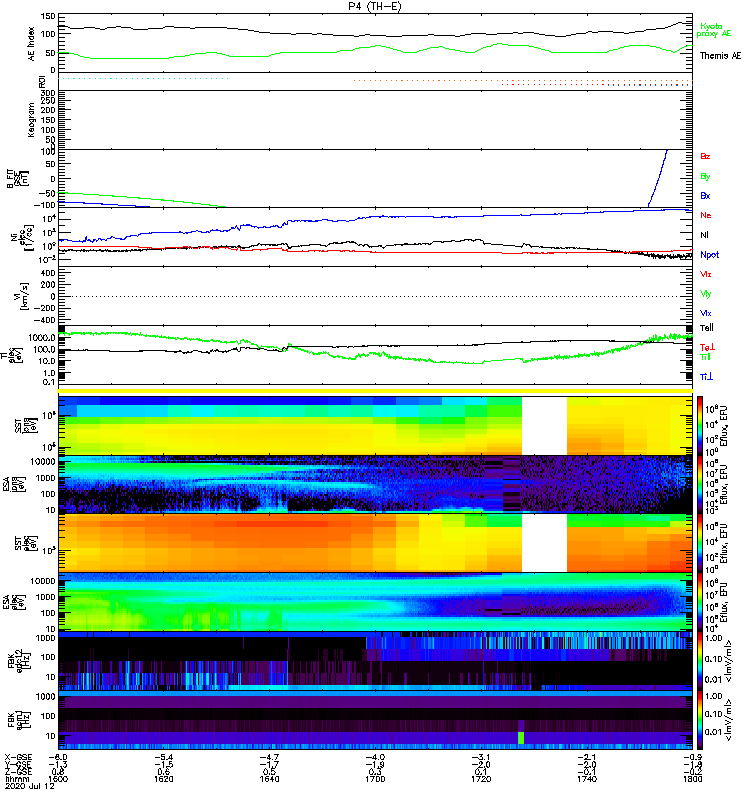Click the -4.7 X-GSE position value
This screenshot has height=800, width=750.
tap(269, 757)
